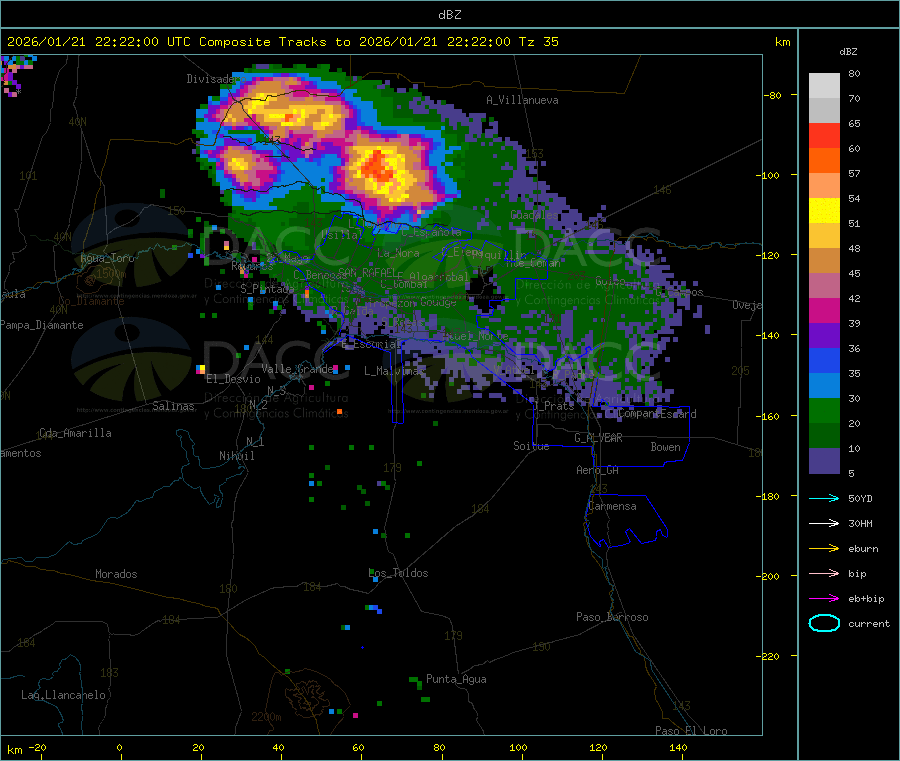
Task: Click the '100' tick on bottom axis
Action: click(518, 748)
